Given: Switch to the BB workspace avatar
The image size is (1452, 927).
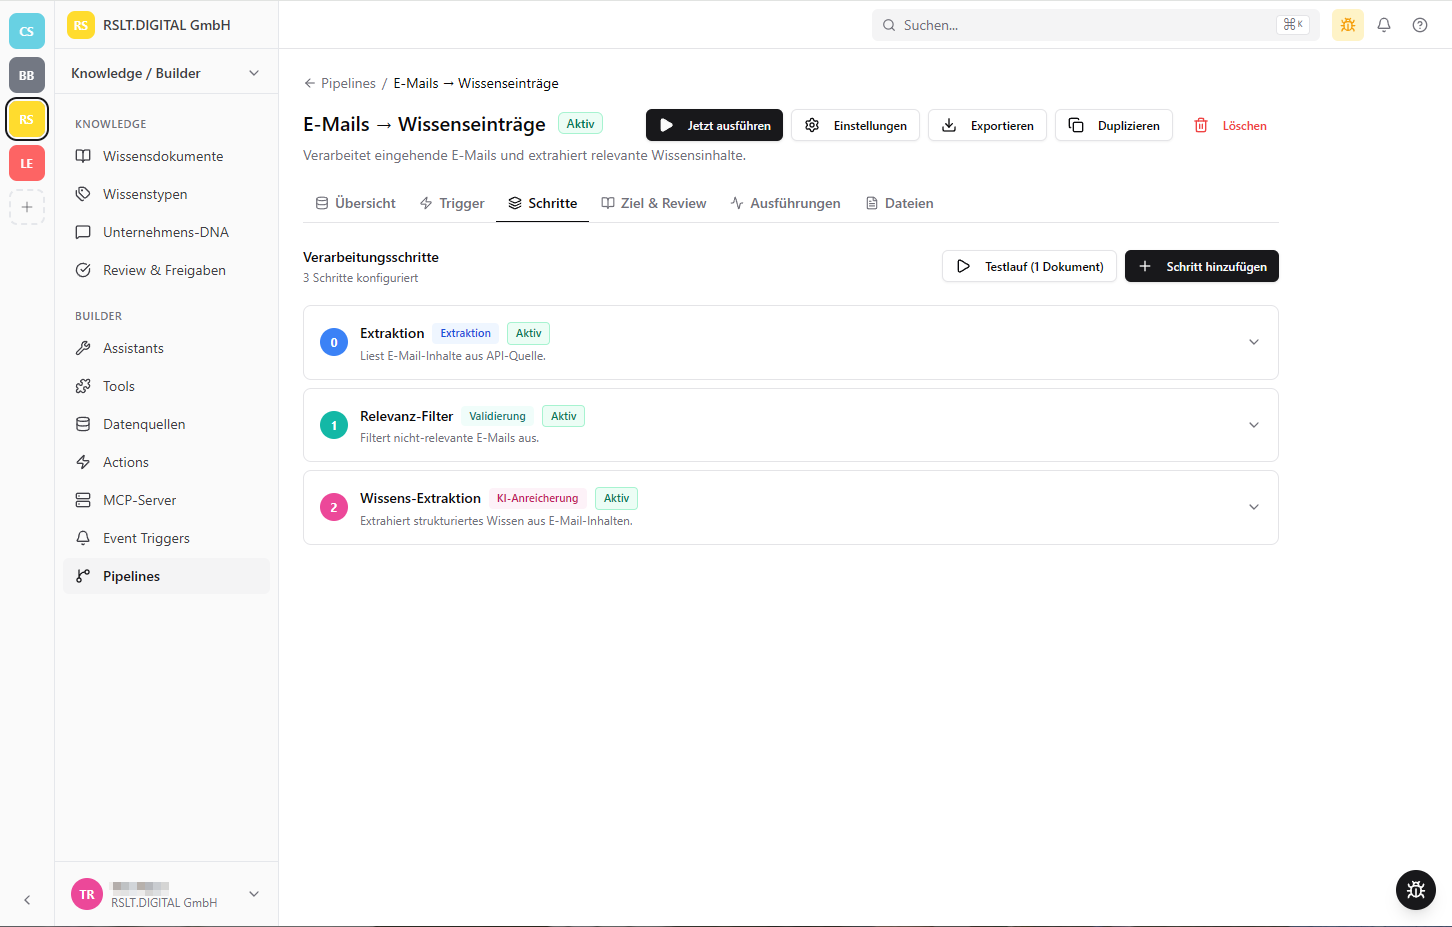Looking at the screenshot, I should pyautogui.click(x=27, y=75).
